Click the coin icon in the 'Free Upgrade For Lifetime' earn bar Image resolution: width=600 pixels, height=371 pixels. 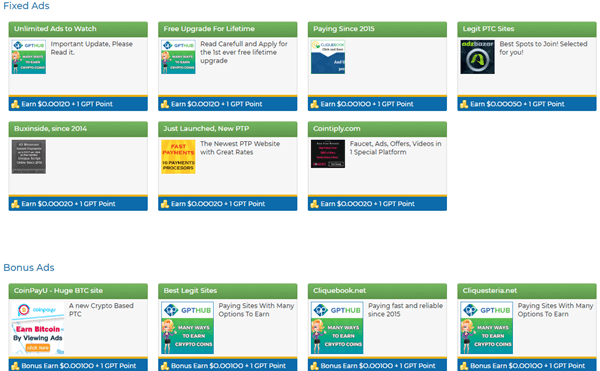(165, 104)
